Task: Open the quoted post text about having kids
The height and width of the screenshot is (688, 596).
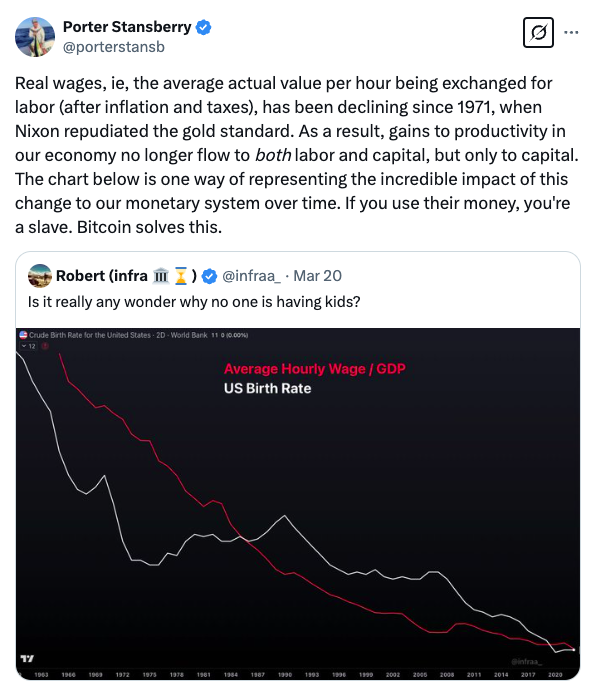Action: (x=194, y=302)
